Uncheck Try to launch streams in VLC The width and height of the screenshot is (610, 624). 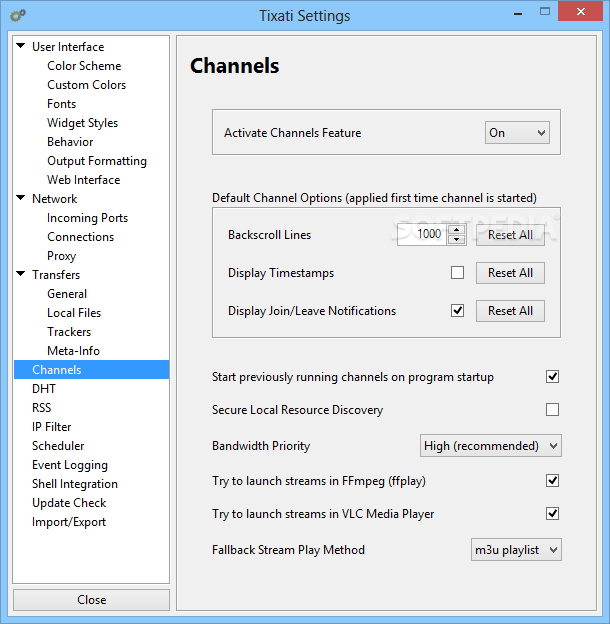pyautogui.click(x=552, y=514)
